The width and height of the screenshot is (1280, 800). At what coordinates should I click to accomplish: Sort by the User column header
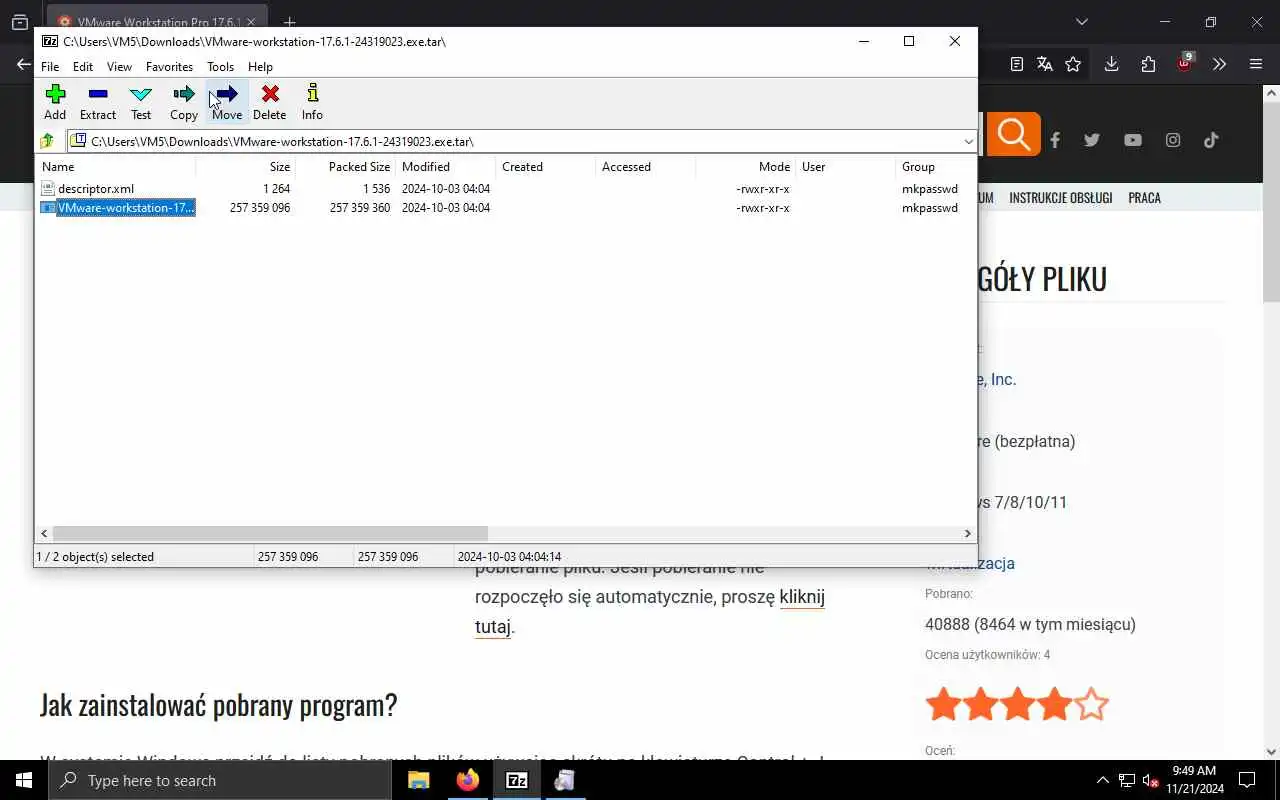click(846, 167)
